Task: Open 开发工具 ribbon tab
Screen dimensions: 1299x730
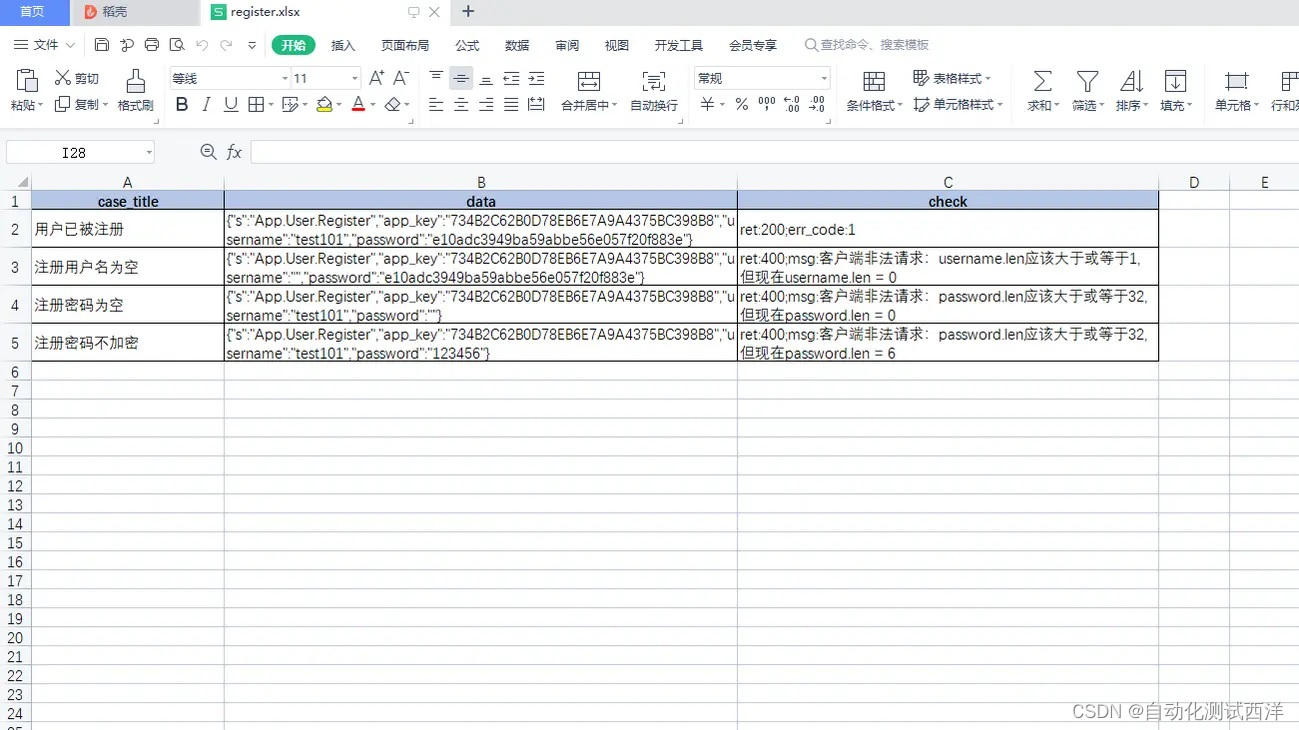Action: point(679,45)
